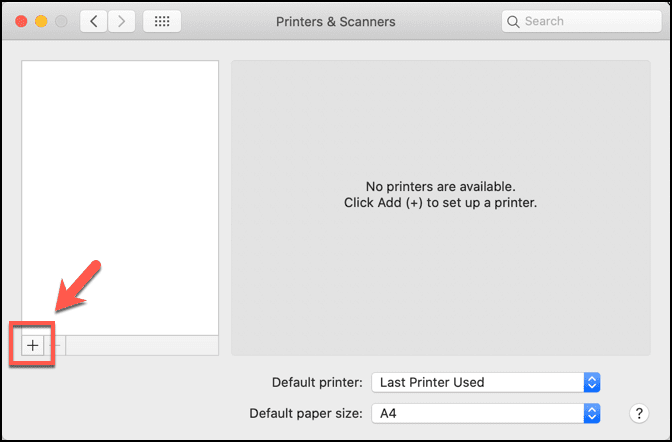Image resolution: width=672 pixels, height=442 pixels.
Task: Click the Remove (−) printer button
Action: 56,345
